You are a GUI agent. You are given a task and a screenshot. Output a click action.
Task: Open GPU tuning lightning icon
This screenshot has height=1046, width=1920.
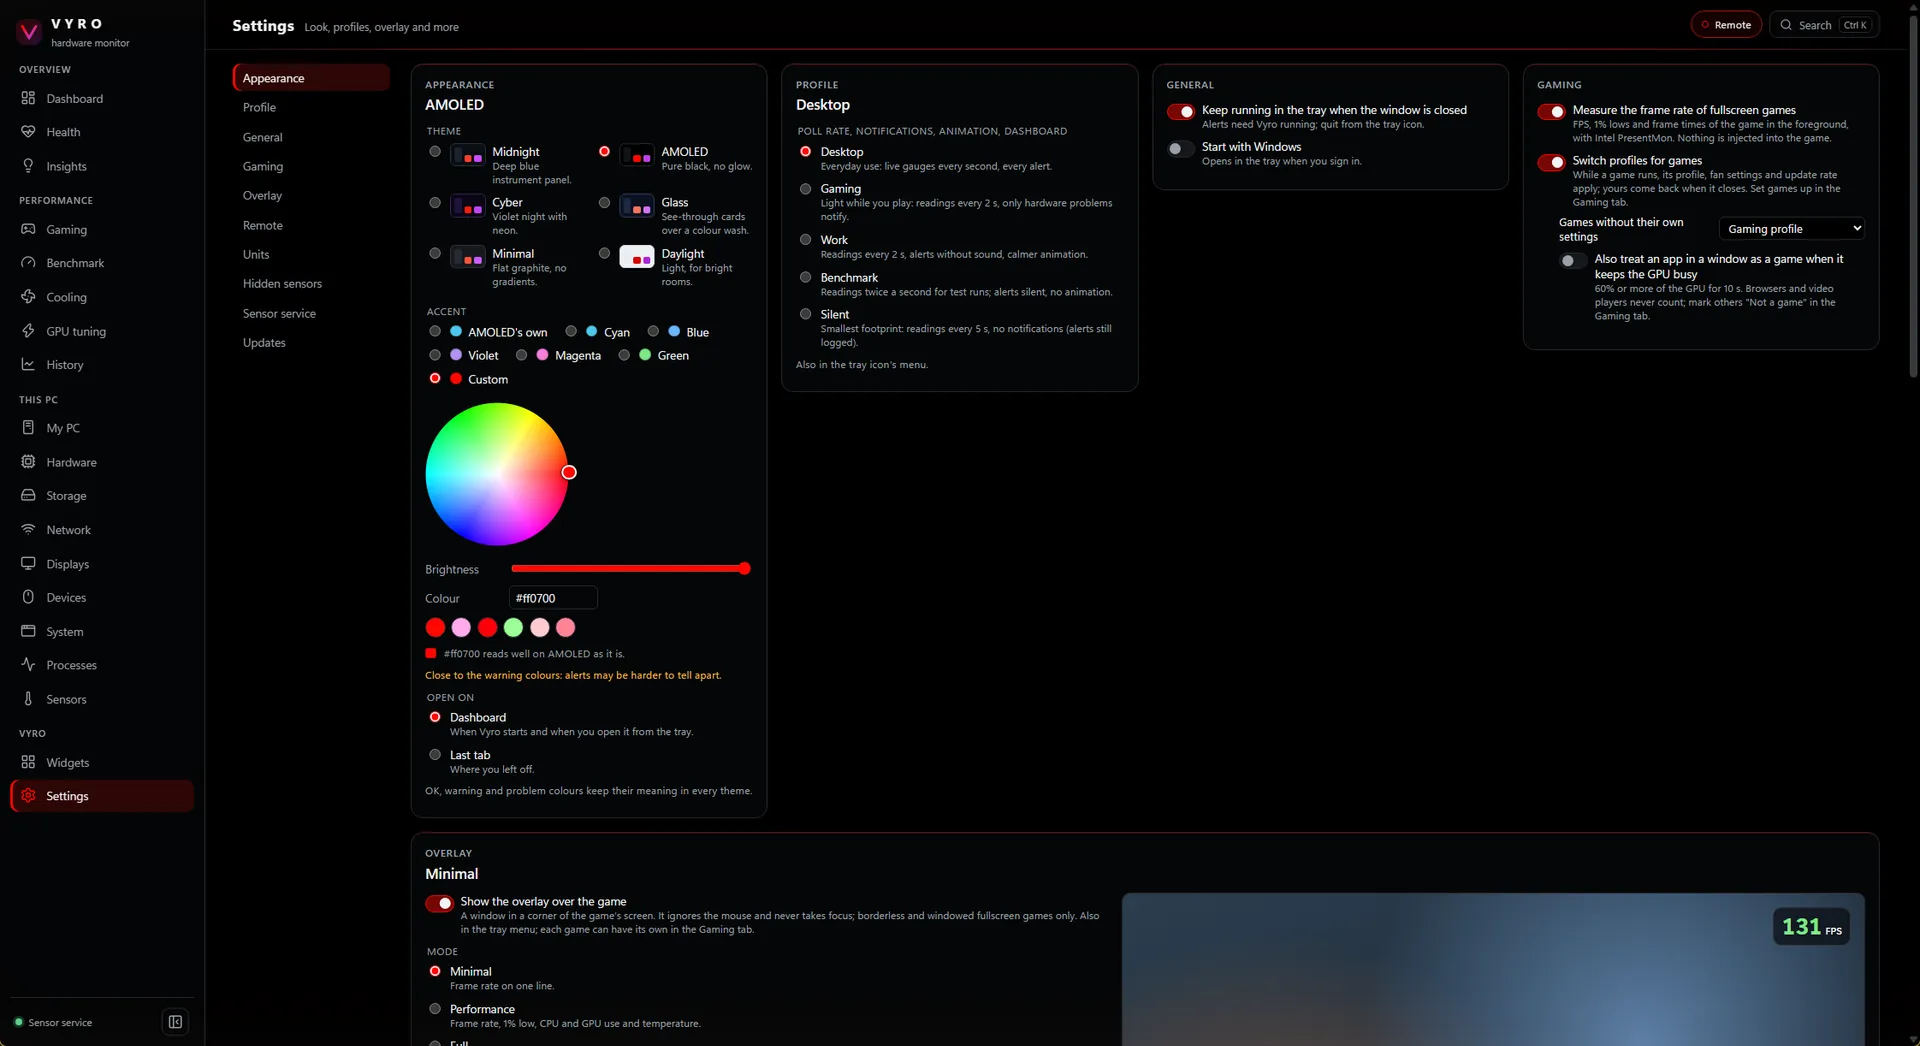click(28, 331)
